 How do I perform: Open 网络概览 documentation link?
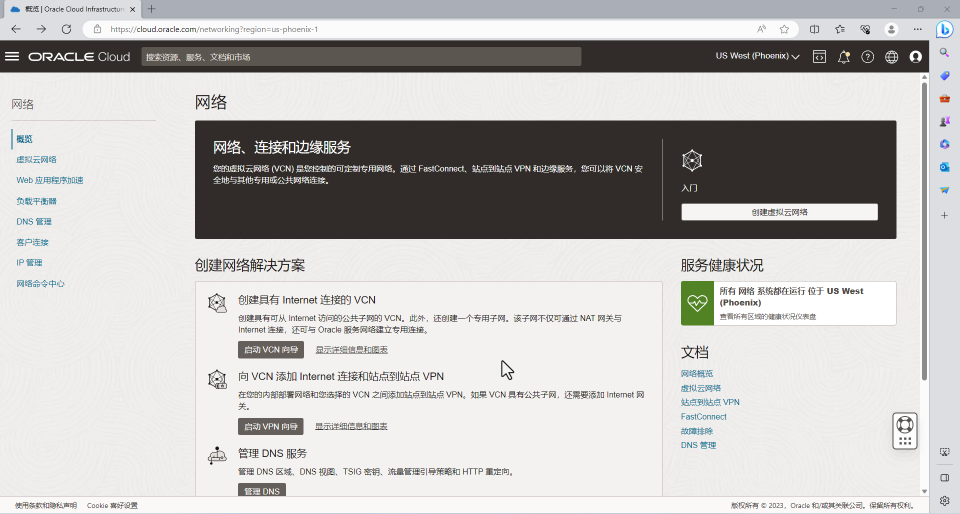(697, 373)
